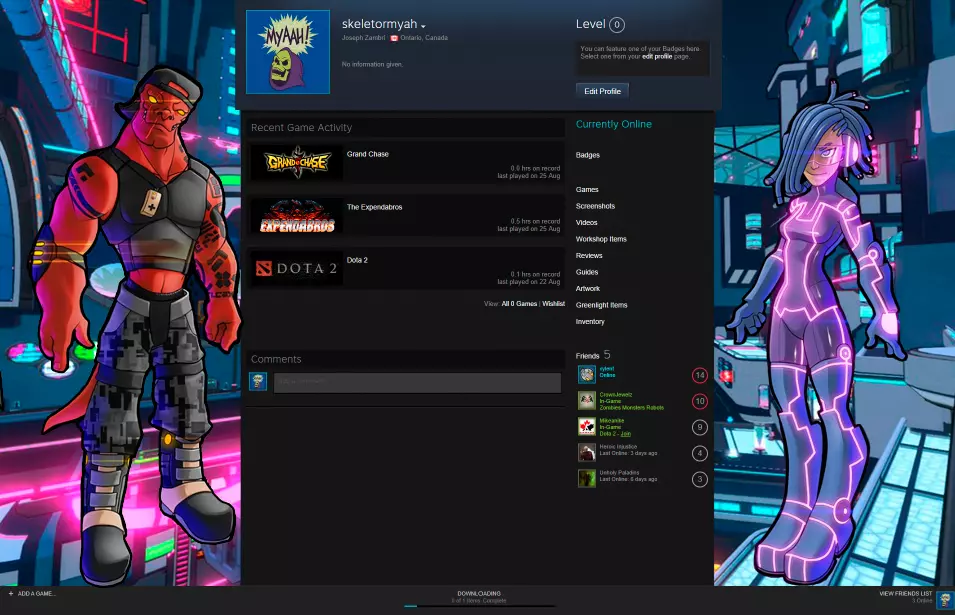Screen dimensions: 955x615
Task: Open Mikeanike friend avatar
Action: point(587,426)
